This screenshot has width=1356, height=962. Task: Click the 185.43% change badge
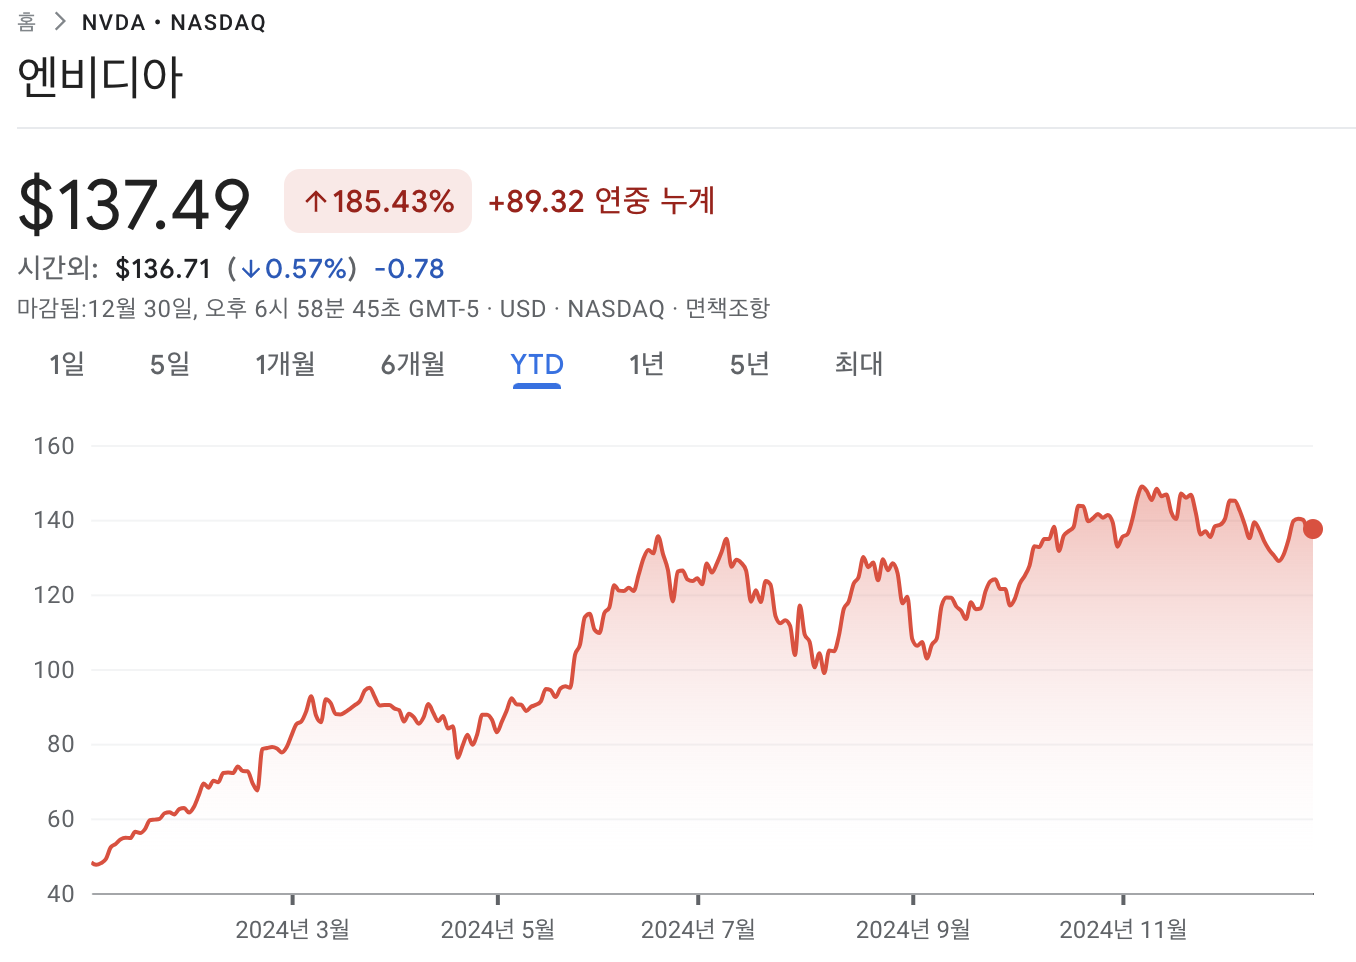click(x=378, y=201)
